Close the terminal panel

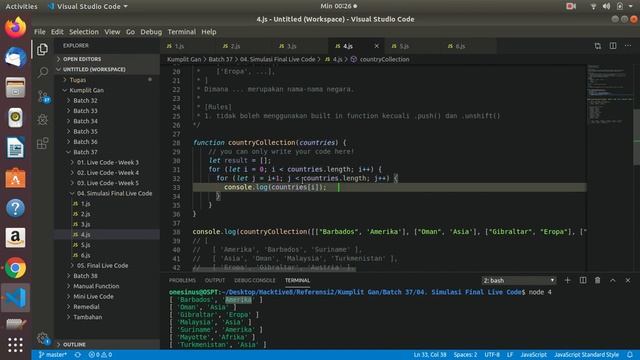628,280
